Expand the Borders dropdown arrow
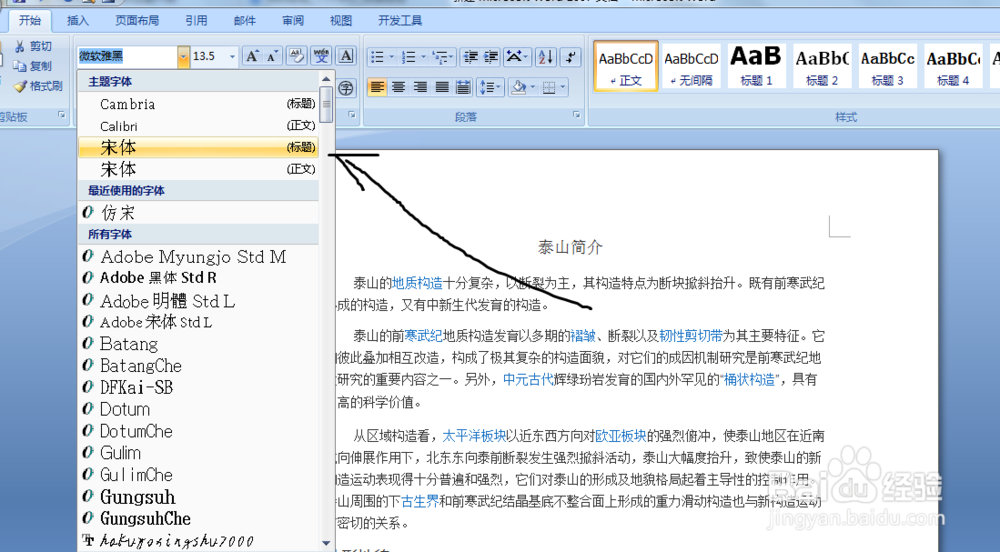1000x552 pixels. [562, 87]
